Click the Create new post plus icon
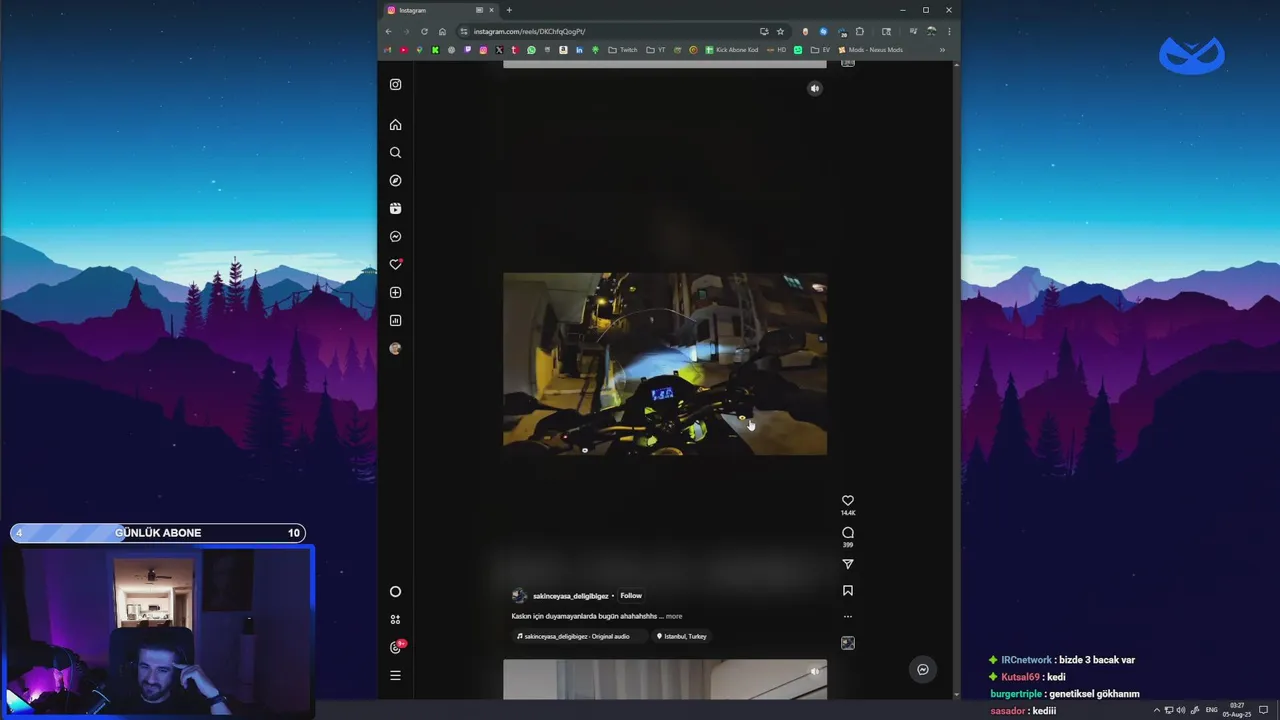Screen dimensions: 1280x720 [x=395, y=293]
